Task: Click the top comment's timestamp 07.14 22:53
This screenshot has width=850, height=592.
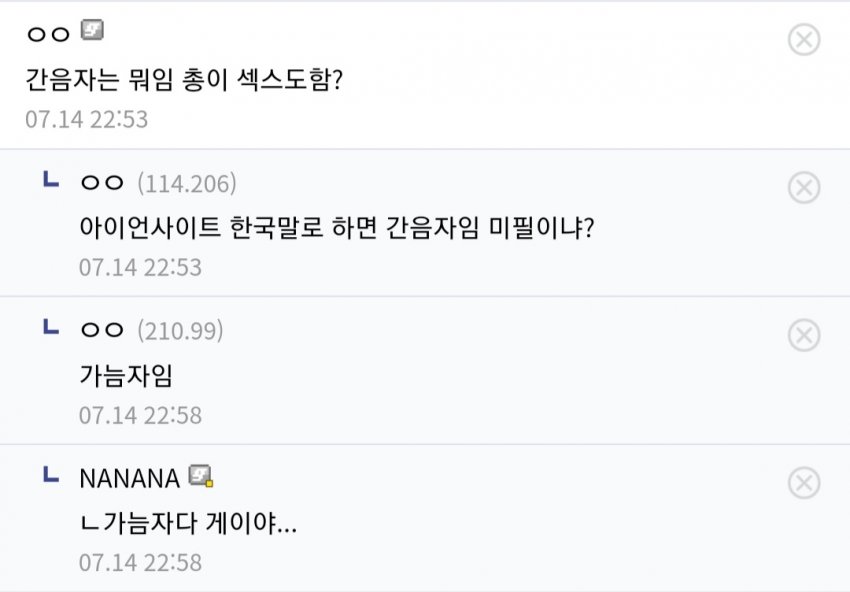Action: point(86,120)
